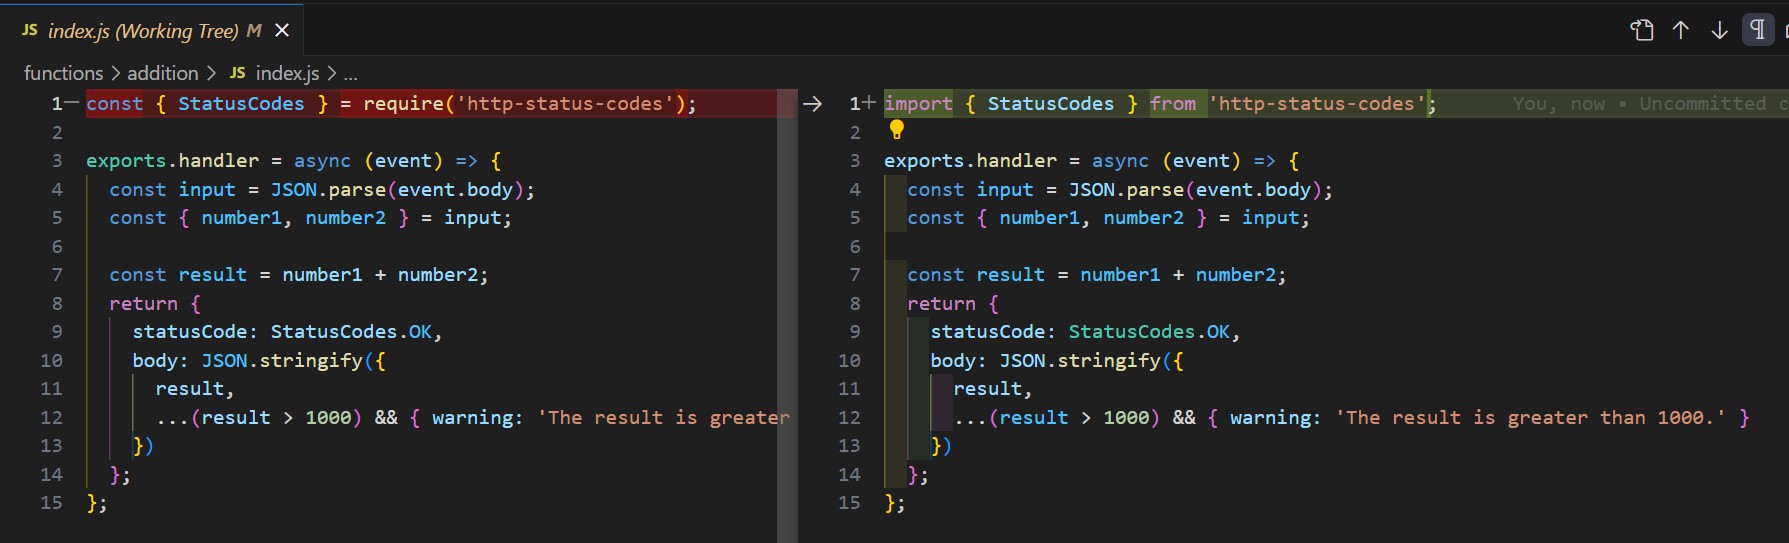Viewport: 1789px width, 543px height.
Task: Click the vertical scrollbar of left diff pane
Action: [787, 300]
